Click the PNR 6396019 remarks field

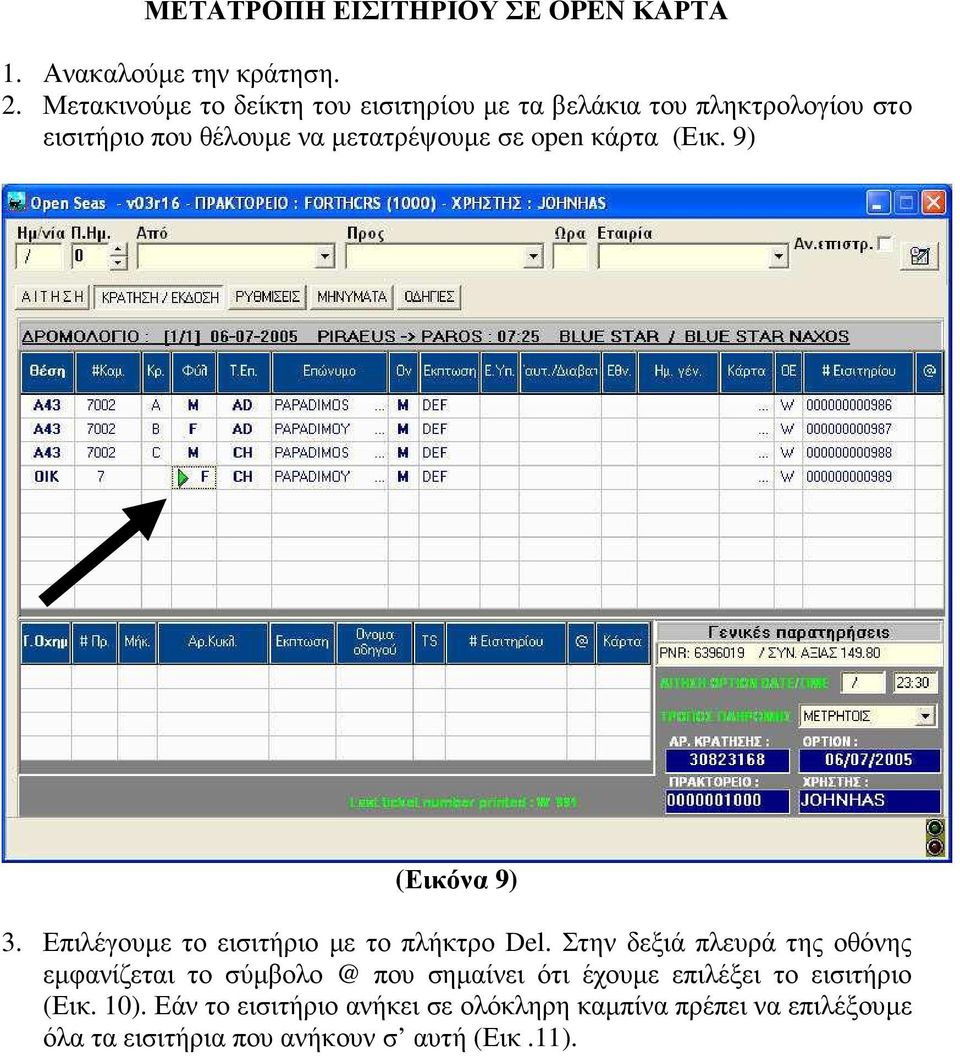pyautogui.click(x=798, y=653)
